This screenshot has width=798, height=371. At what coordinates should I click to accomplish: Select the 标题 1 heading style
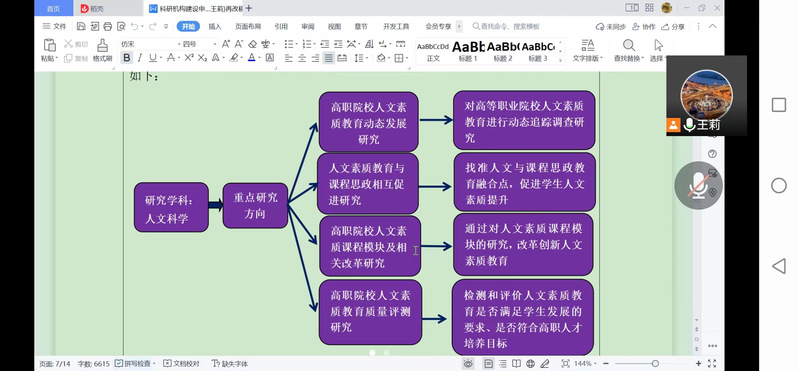[468, 51]
